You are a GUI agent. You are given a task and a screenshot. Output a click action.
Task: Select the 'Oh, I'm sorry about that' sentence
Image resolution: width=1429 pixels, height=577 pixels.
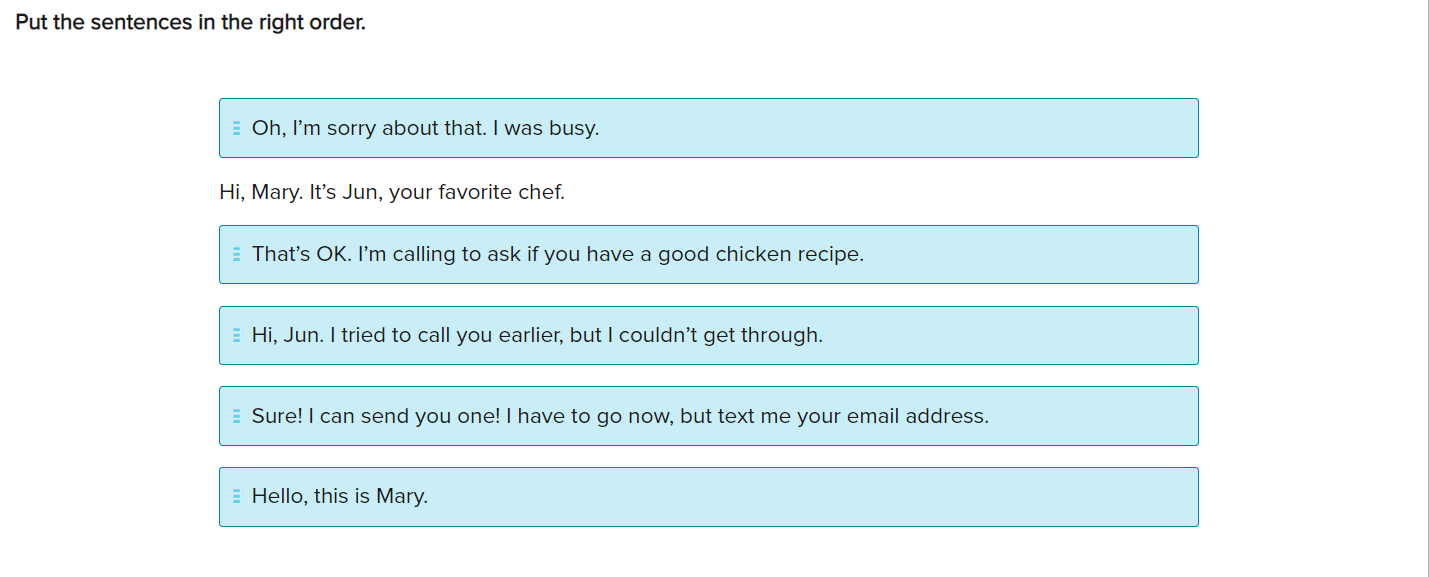[425, 128]
